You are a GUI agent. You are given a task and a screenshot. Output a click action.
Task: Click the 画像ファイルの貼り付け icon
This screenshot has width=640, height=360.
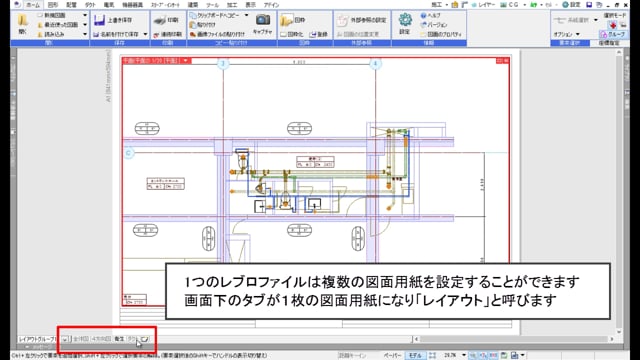[x=193, y=35]
